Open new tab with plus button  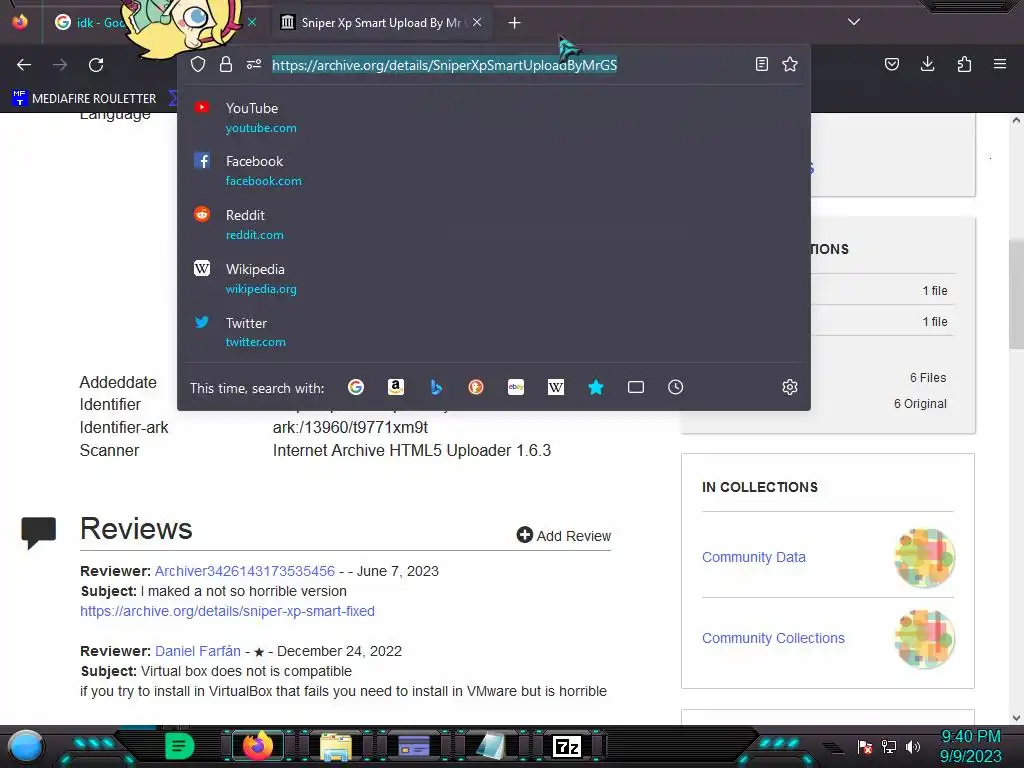(515, 23)
